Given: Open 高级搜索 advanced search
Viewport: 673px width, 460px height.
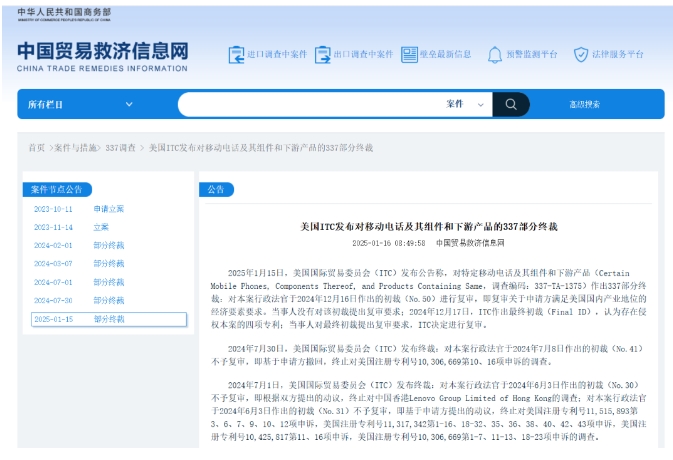Looking at the screenshot, I should coord(585,104).
